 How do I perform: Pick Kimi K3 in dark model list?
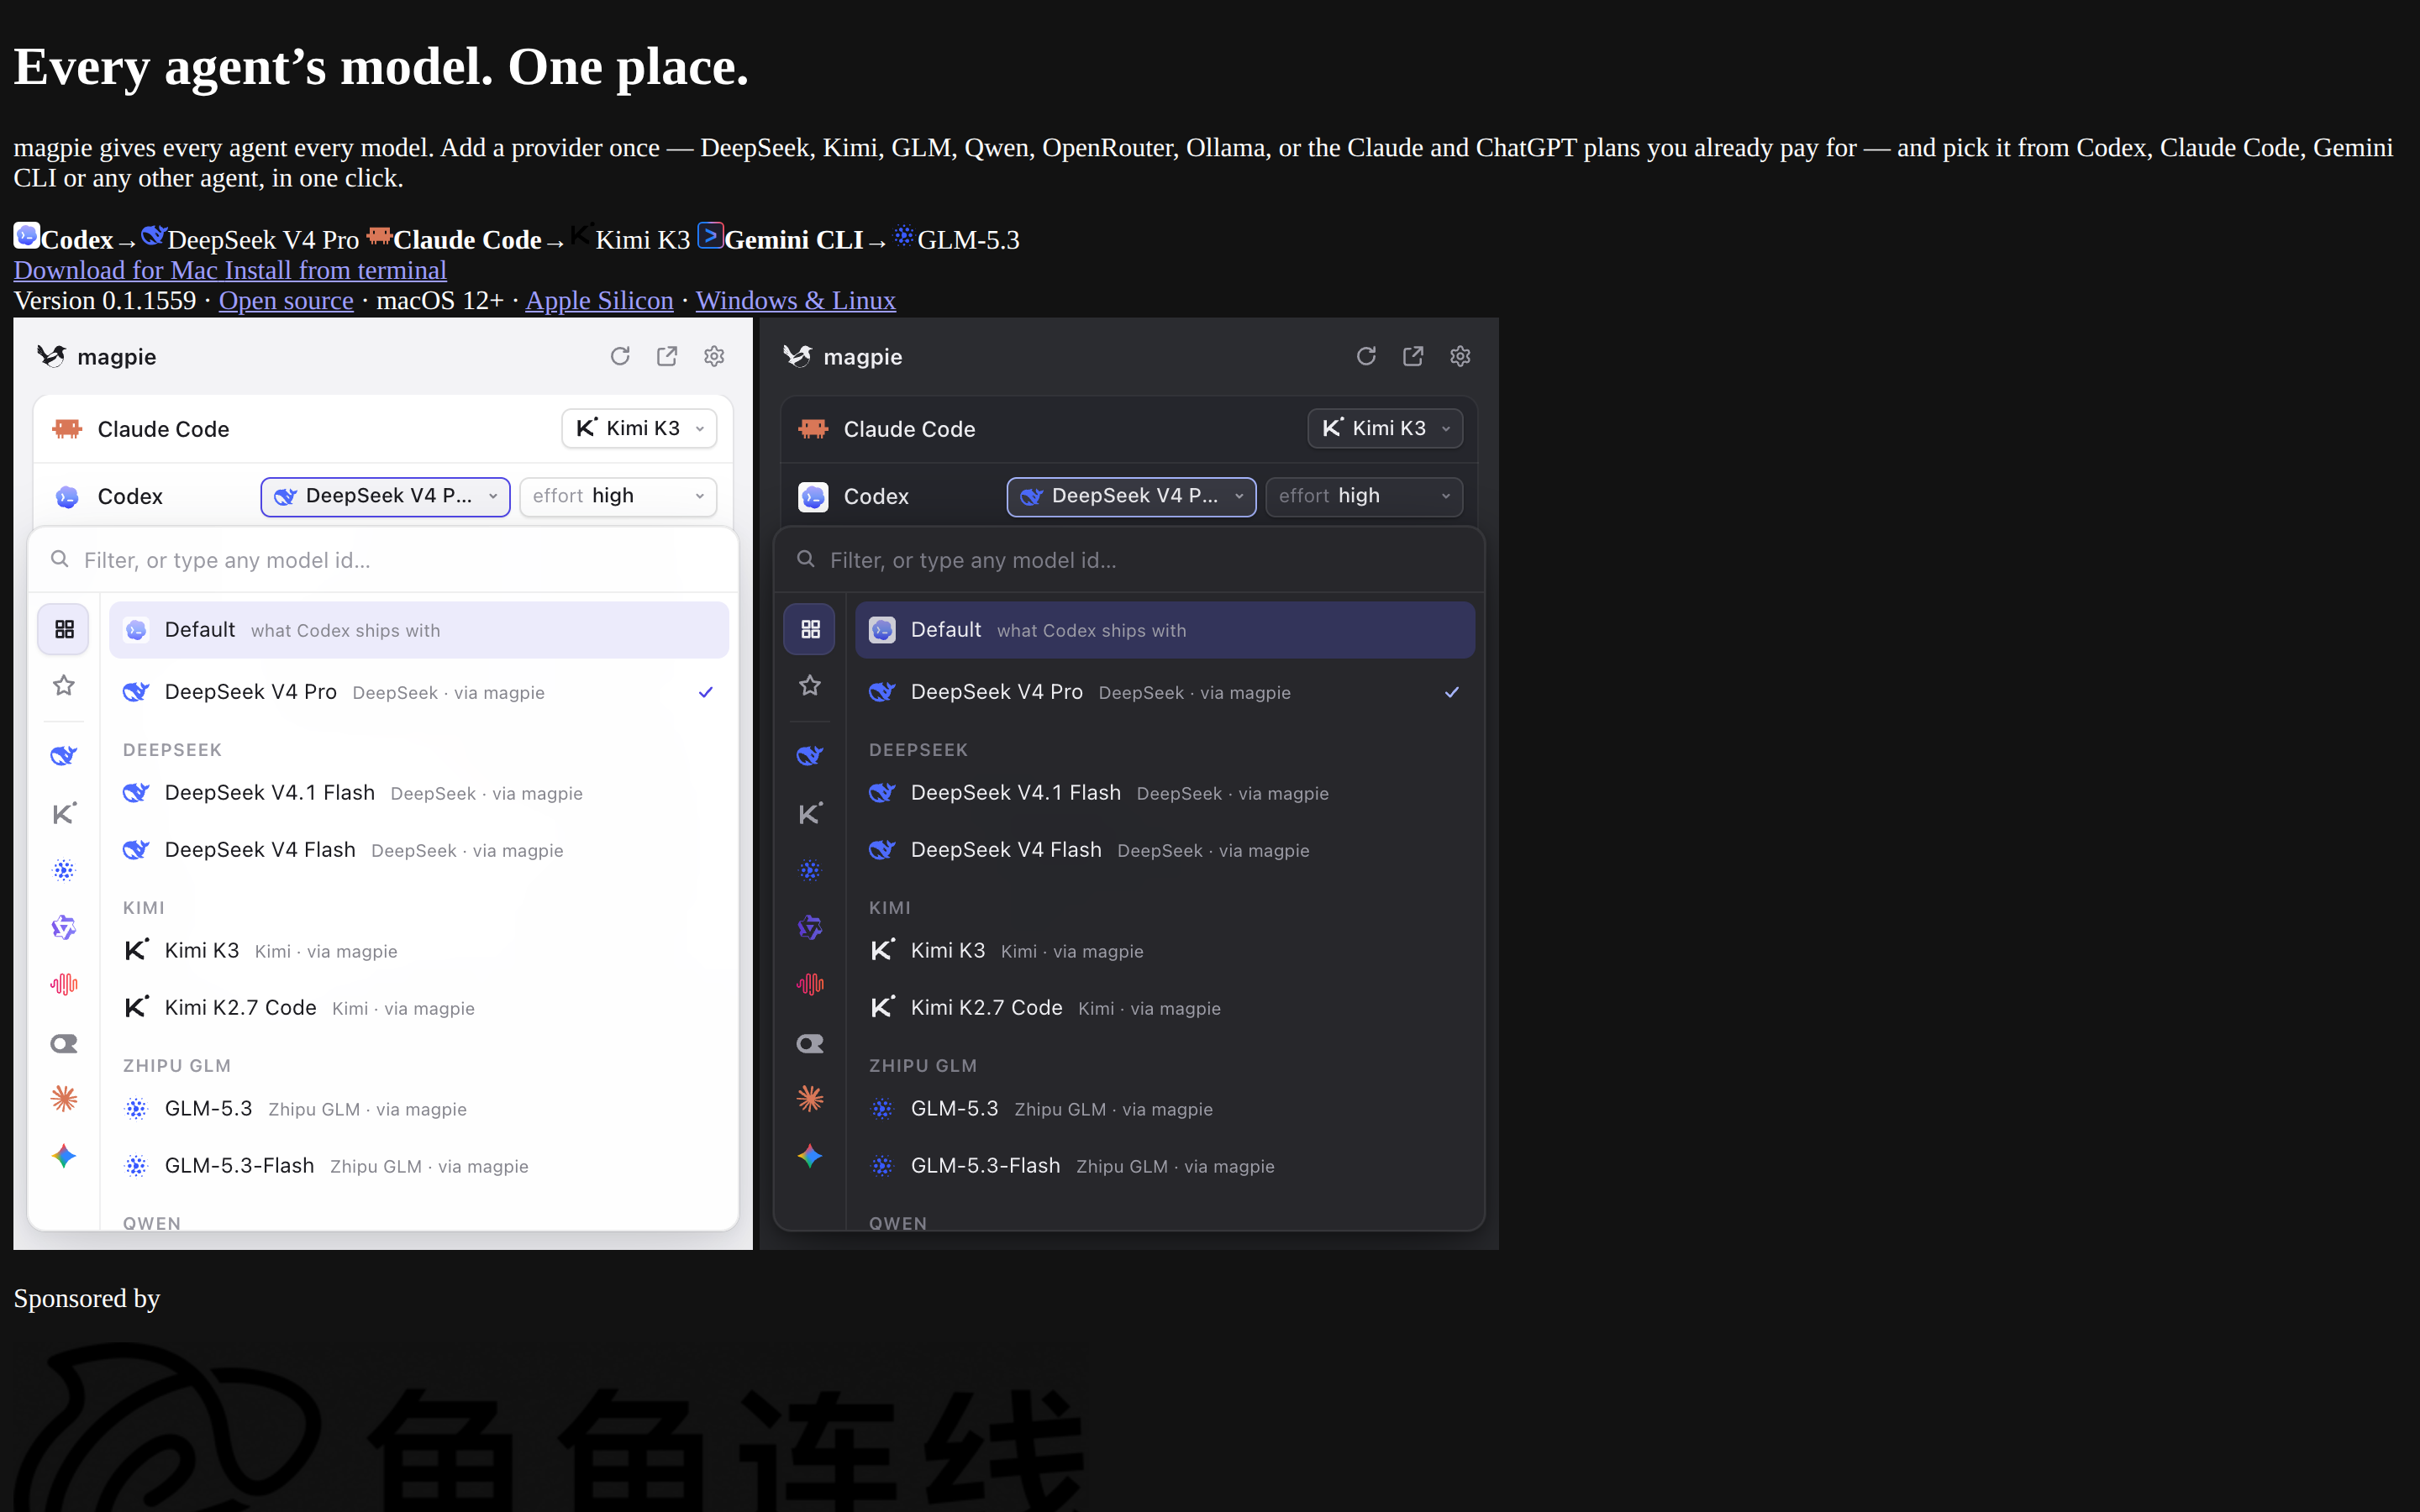(x=1165, y=951)
